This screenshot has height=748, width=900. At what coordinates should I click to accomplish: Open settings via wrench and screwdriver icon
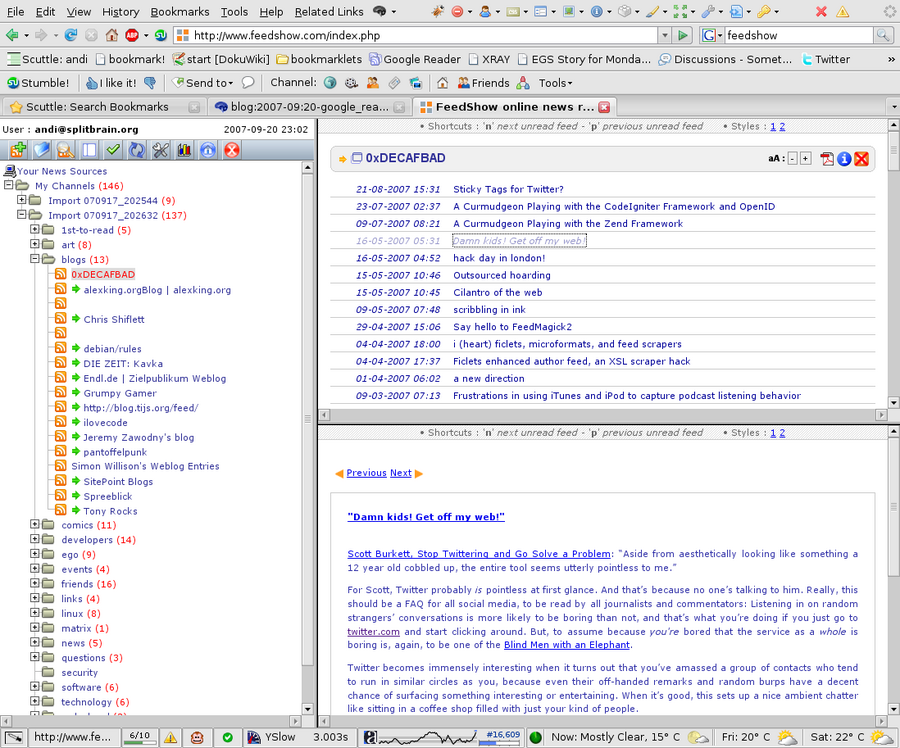click(x=160, y=150)
